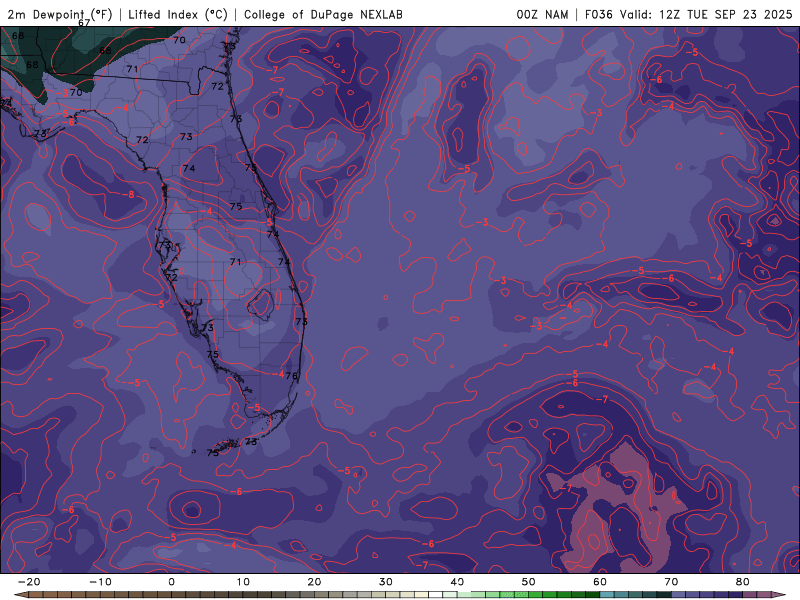800x600 pixels.
Task: Click the "-8" lifted index contour label
Action: 128,194
